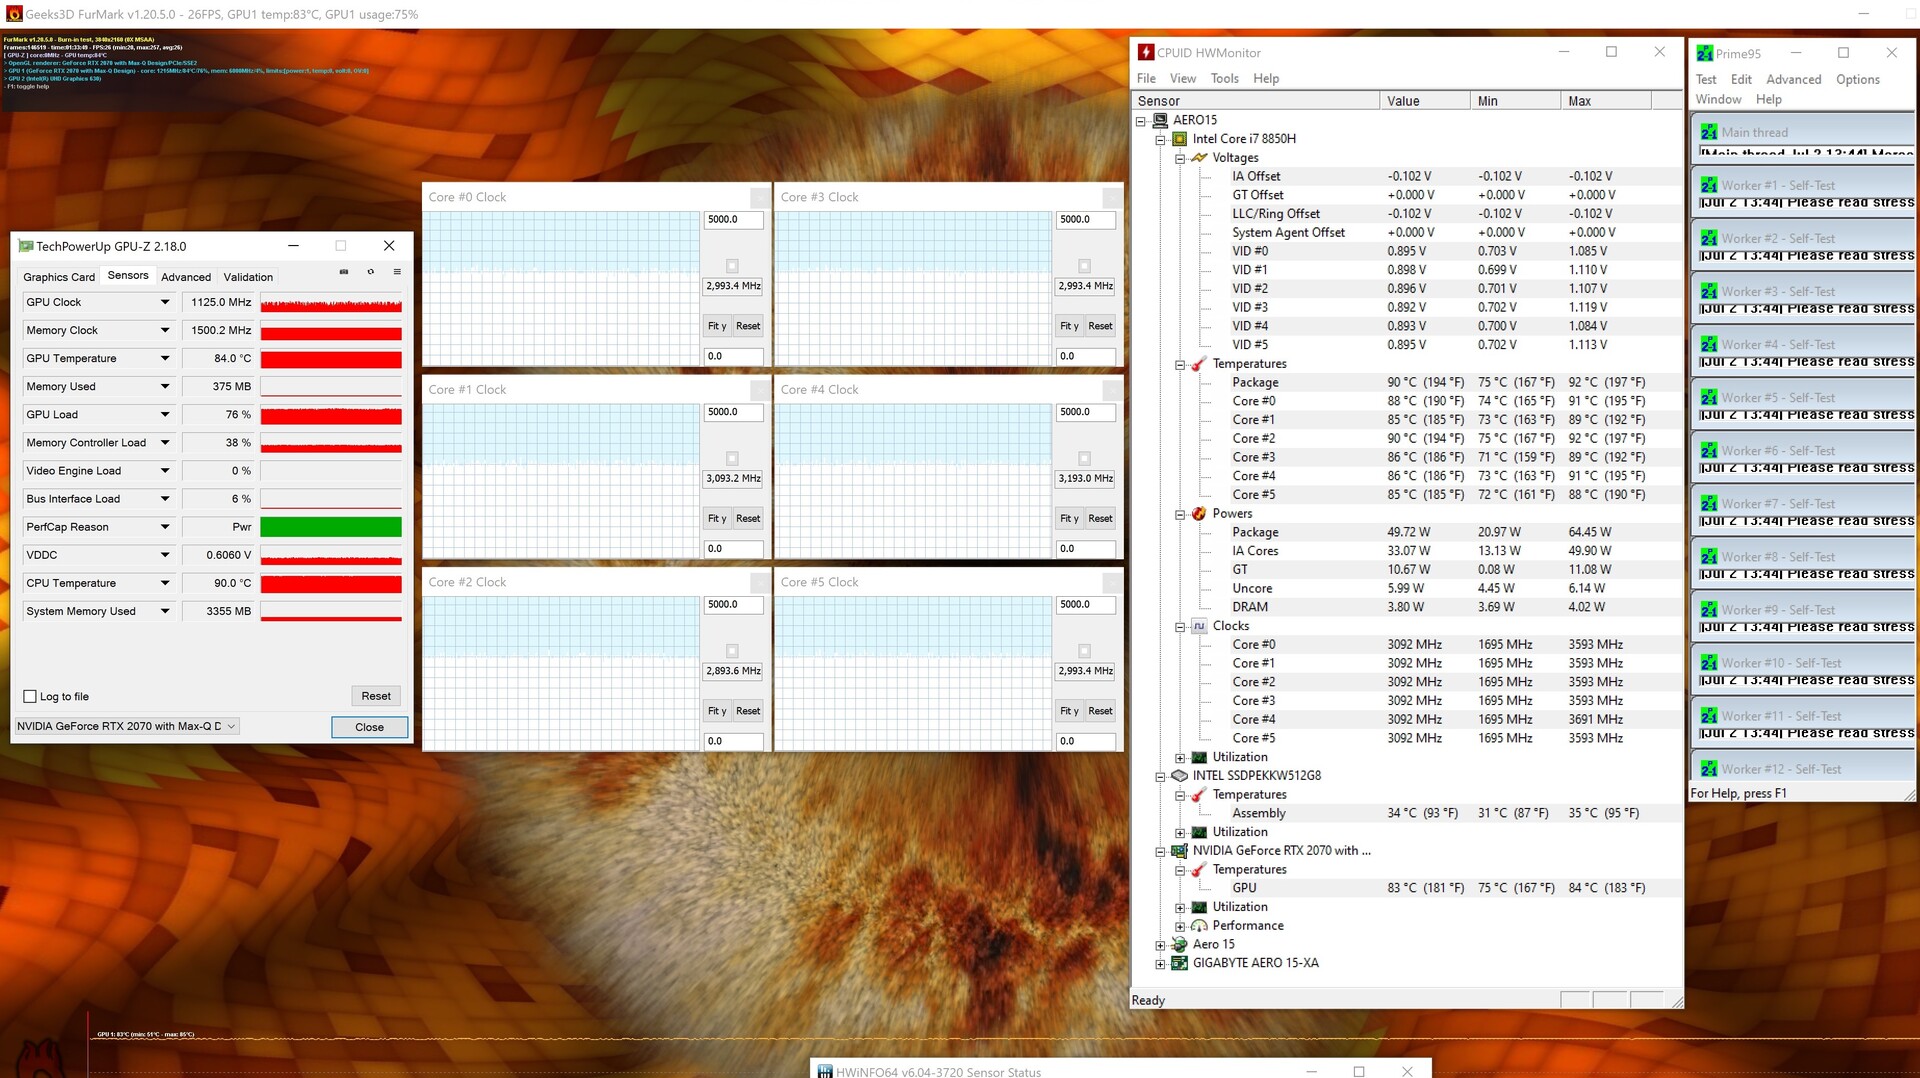Click the Max column header in HWMonitor
The width and height of the screenshot is (1920, 1078).
1606,101
